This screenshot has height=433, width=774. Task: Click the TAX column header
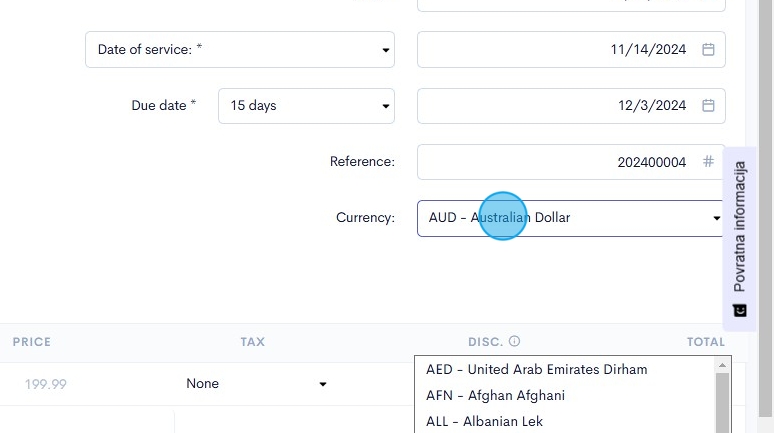coord(252,342)
